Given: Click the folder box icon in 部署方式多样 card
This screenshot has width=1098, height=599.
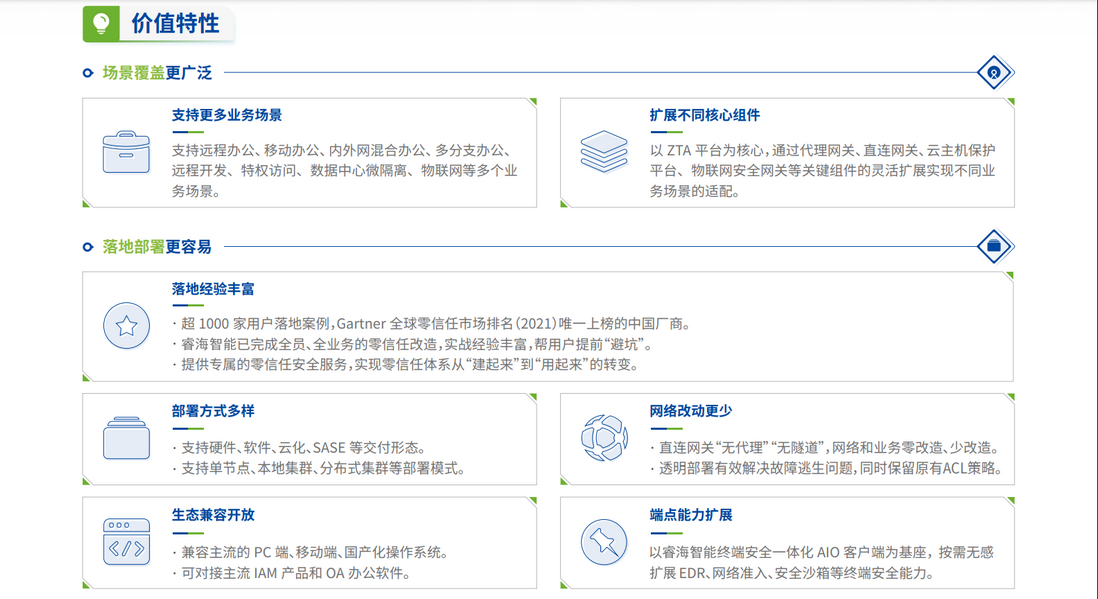Looking at the screenshot, I should tap(126, 438).
